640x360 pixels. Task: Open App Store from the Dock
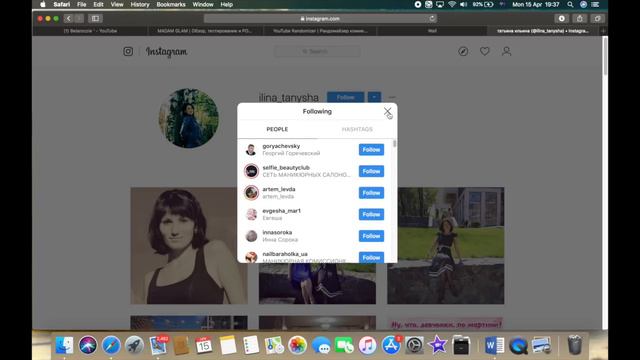click(391, 345)
